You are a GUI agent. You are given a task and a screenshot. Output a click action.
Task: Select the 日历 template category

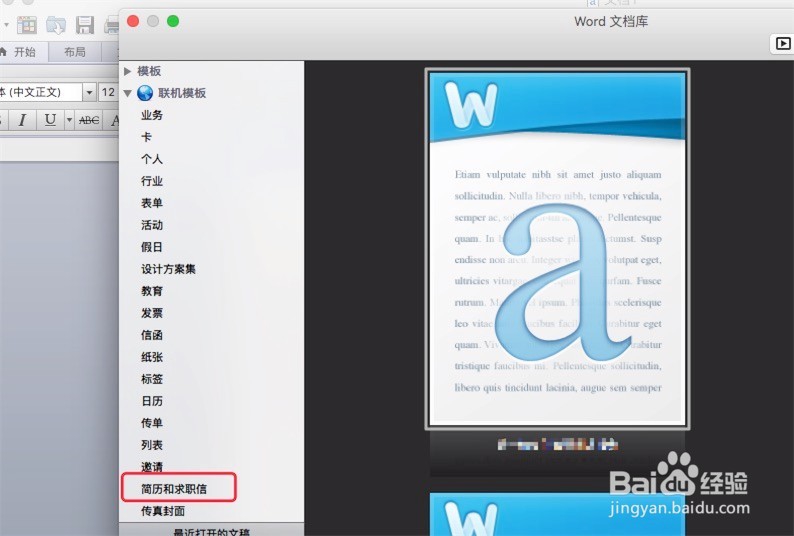coord(152,401)
